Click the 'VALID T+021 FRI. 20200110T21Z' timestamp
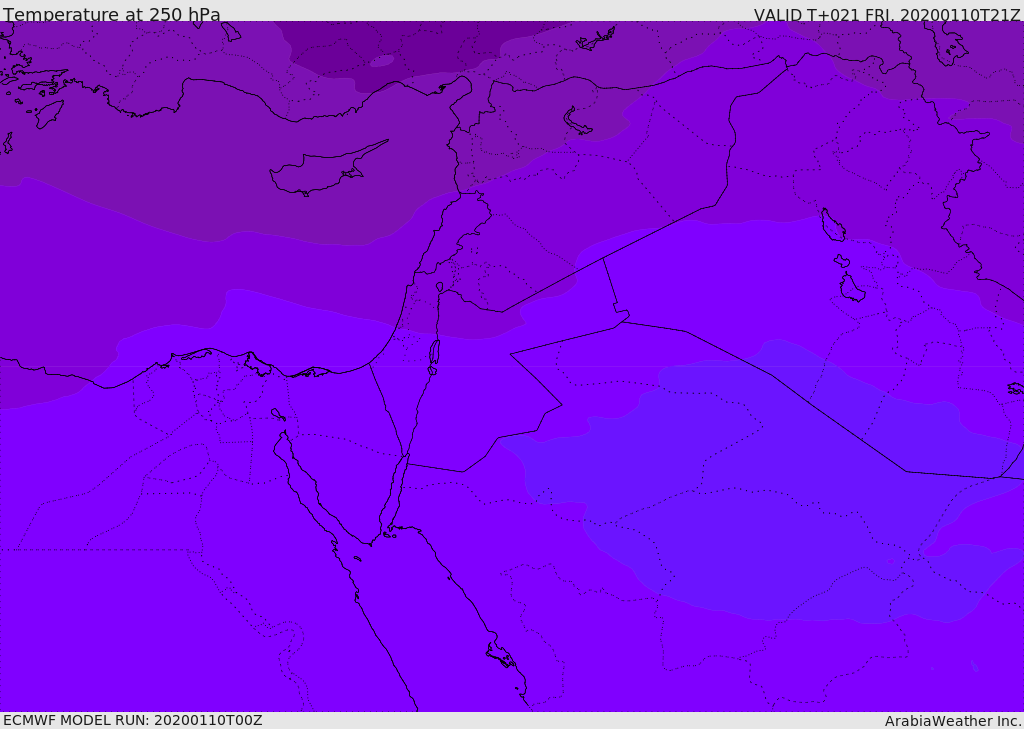1024x729 pixels. (886, 14)
